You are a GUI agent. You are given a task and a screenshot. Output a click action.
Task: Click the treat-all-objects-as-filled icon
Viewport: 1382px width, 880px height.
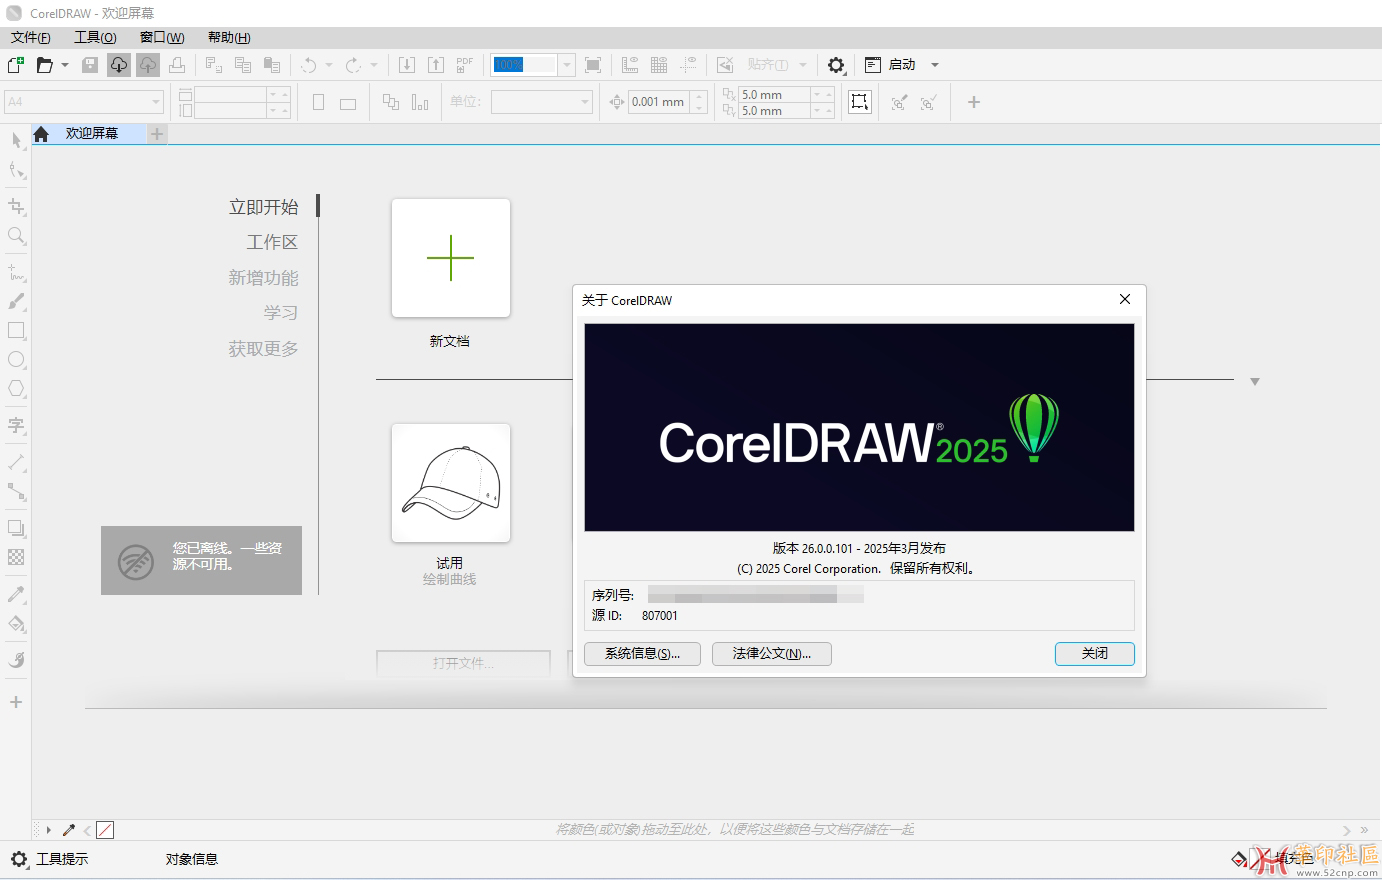(x=860, y=102)
